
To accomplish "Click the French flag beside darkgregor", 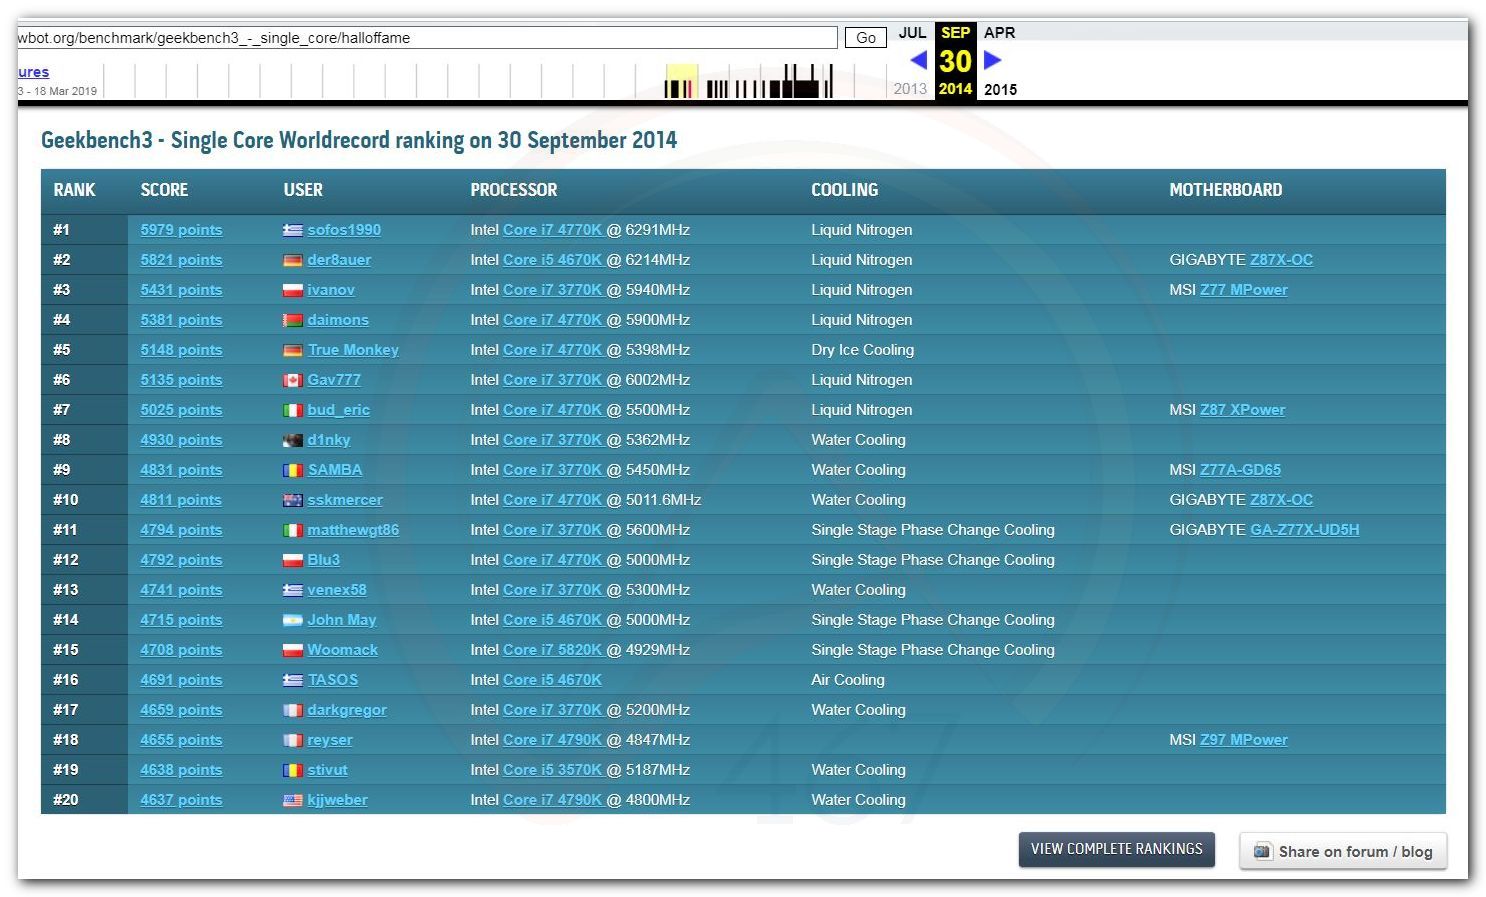I will tap(292, 710).
